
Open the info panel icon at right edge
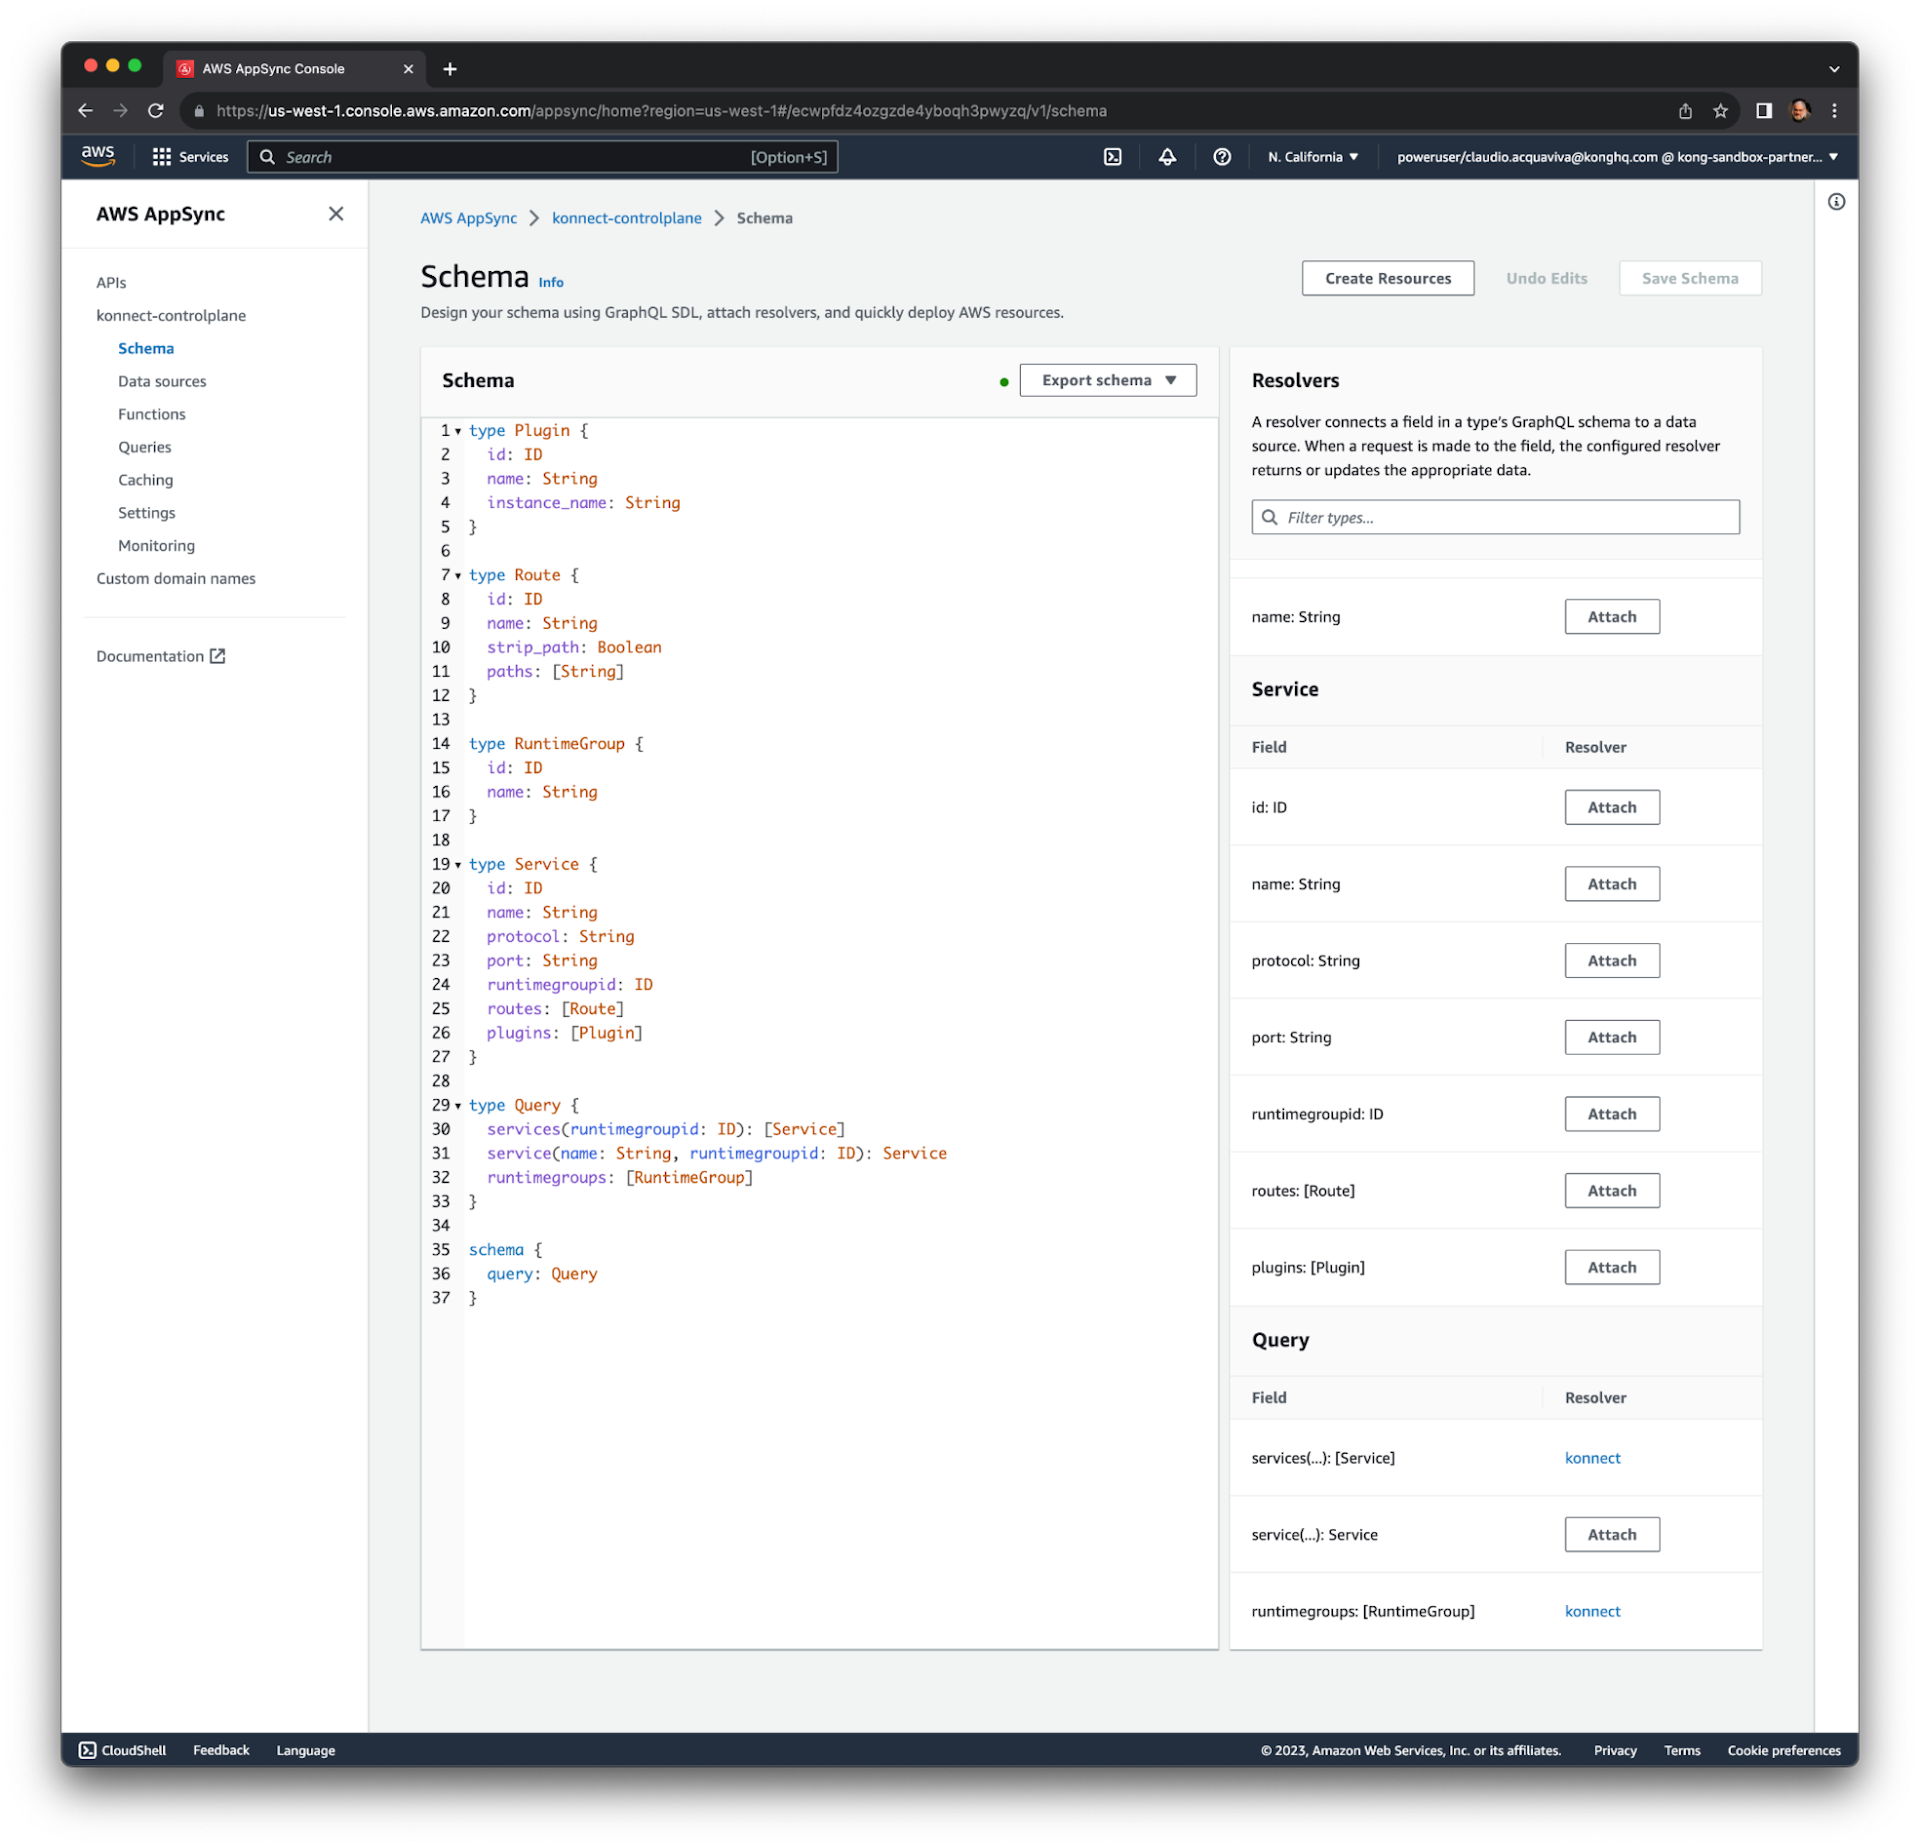tap(1836, 202)
